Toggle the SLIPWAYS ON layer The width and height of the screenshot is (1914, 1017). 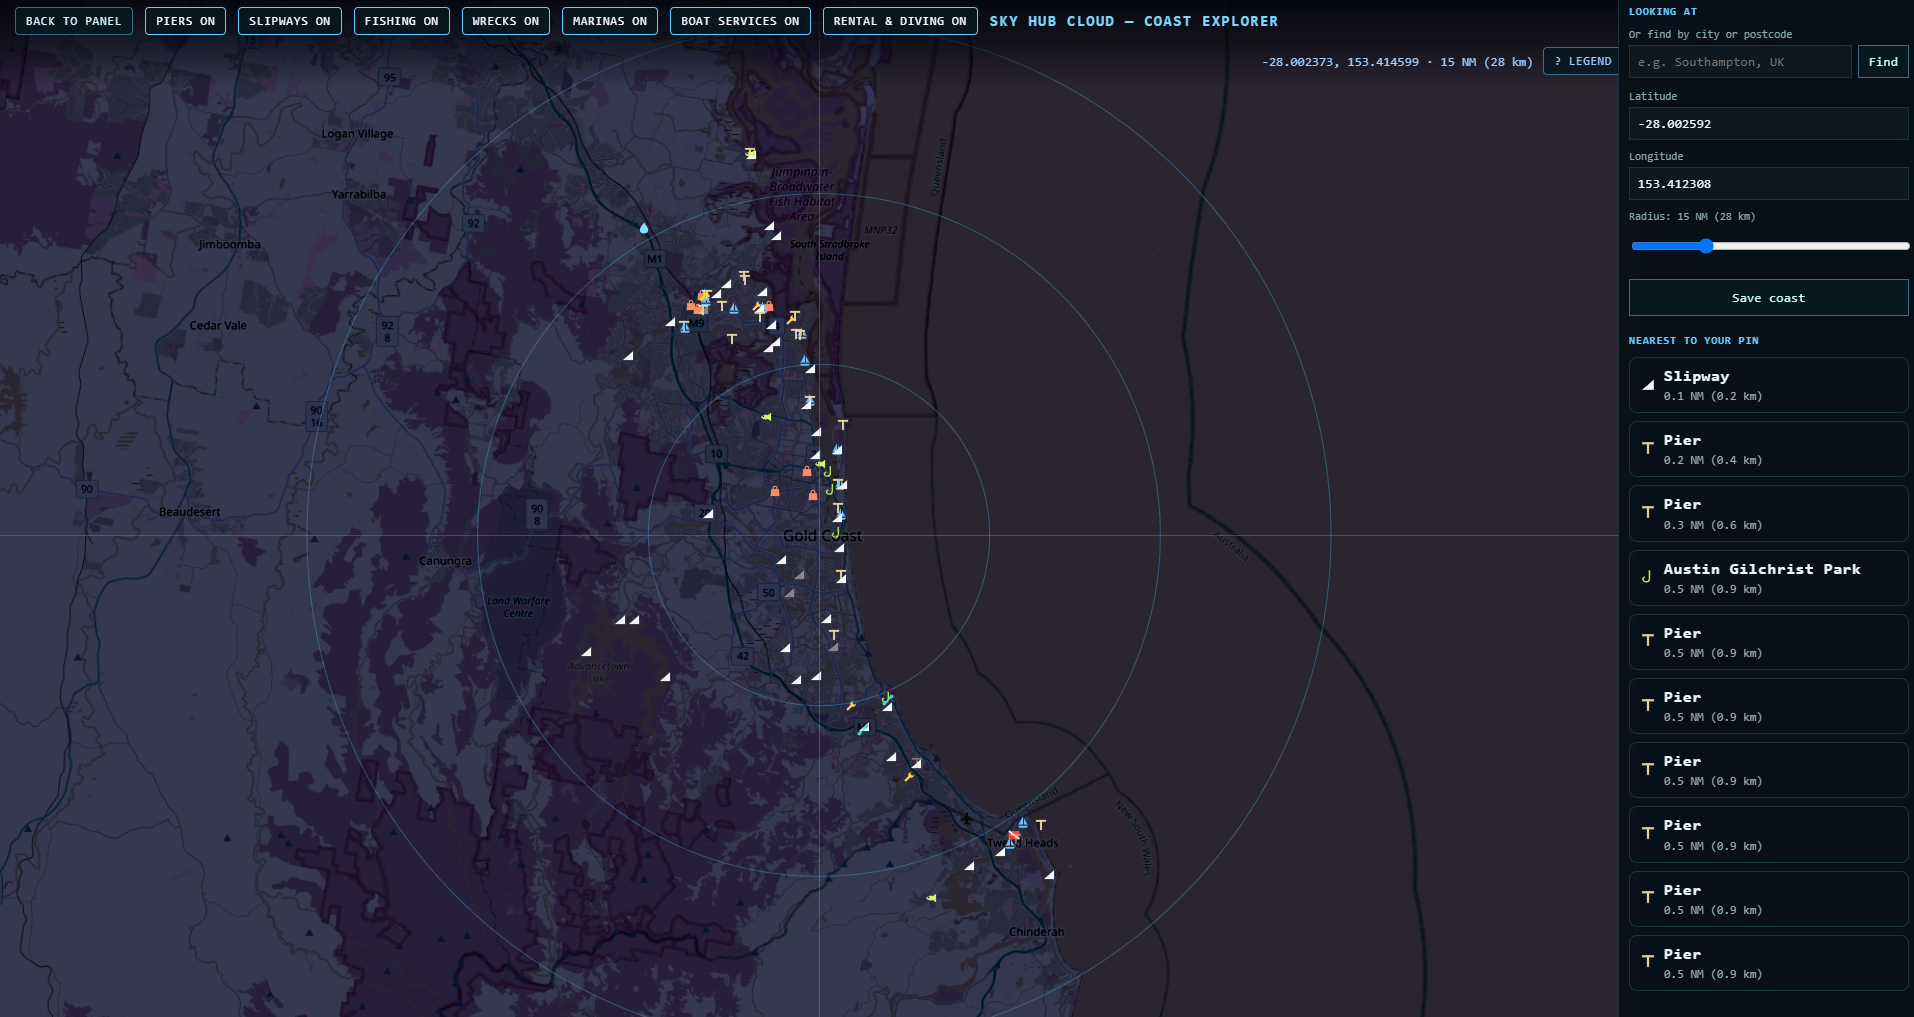pyautogui.click(x=290, y=21)
